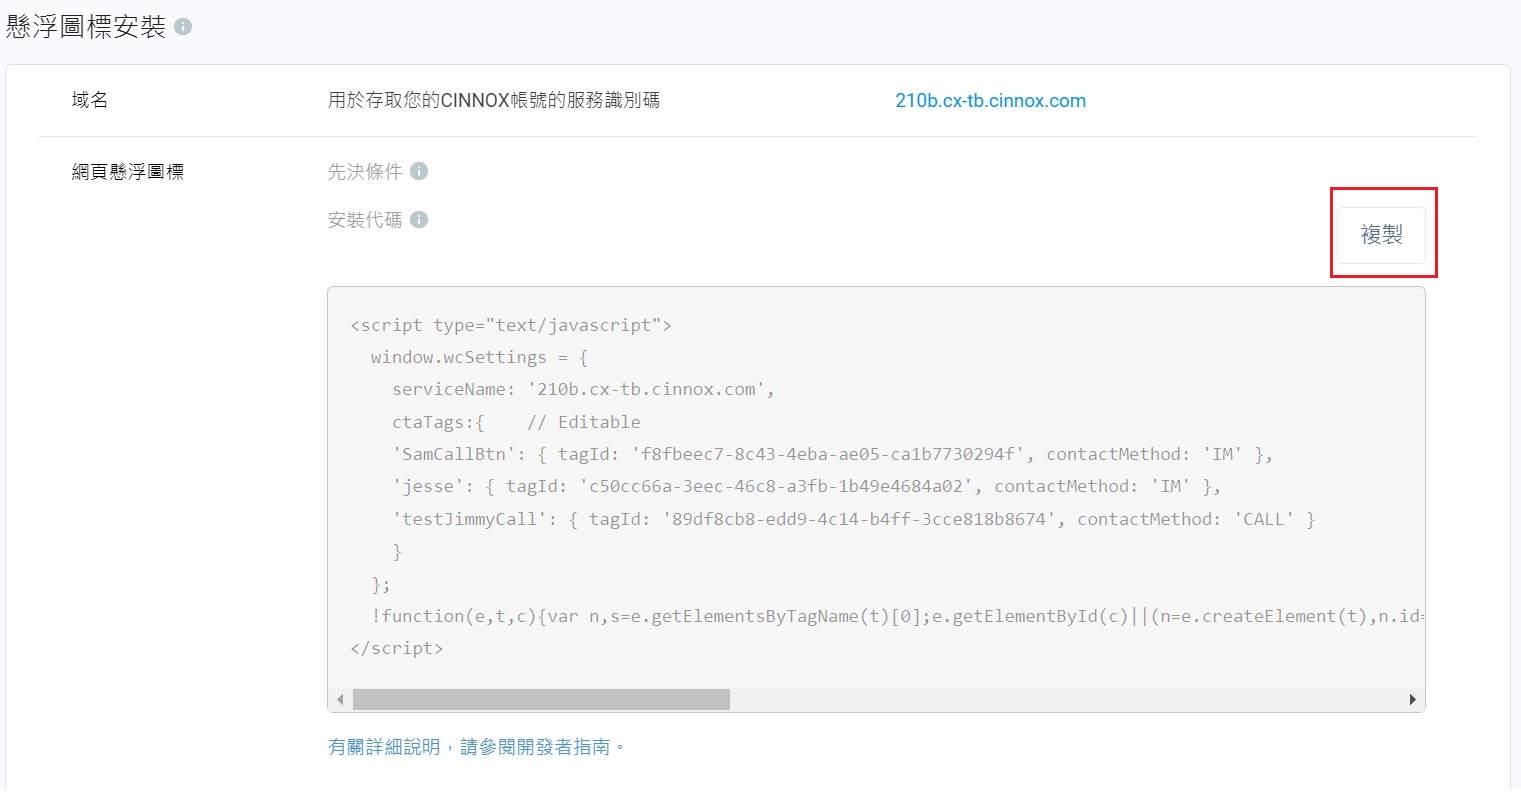Click the 懸浮圖標安裝 heading

[x=86, y=27]
